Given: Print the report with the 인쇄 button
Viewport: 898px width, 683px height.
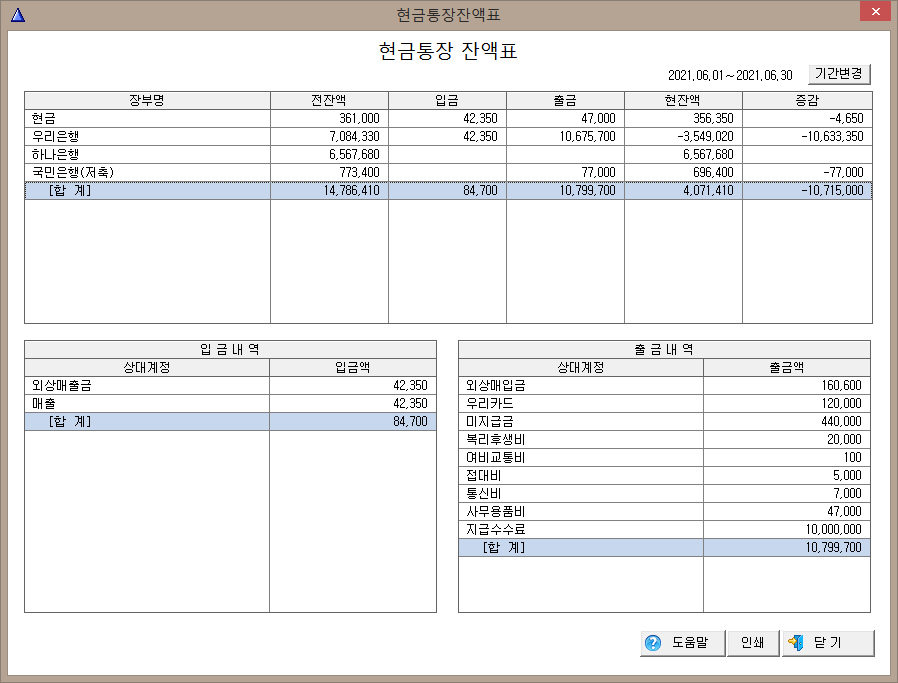Looking at the screenshot, I should 753,643.
